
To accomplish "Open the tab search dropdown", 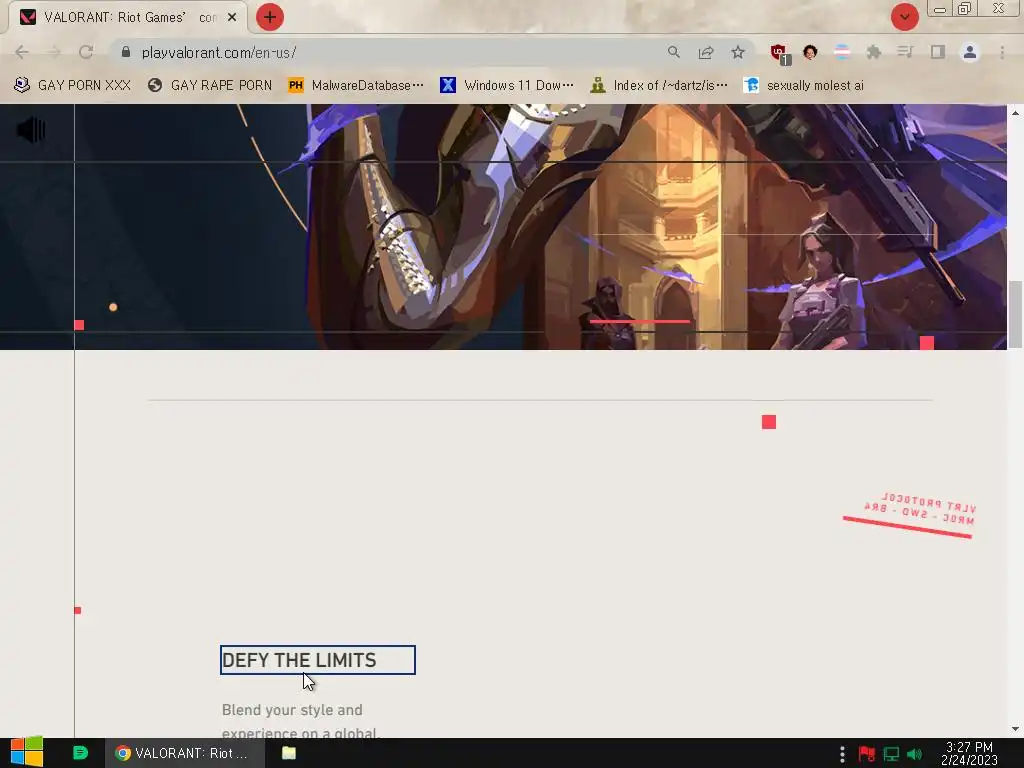I will 904,18.
